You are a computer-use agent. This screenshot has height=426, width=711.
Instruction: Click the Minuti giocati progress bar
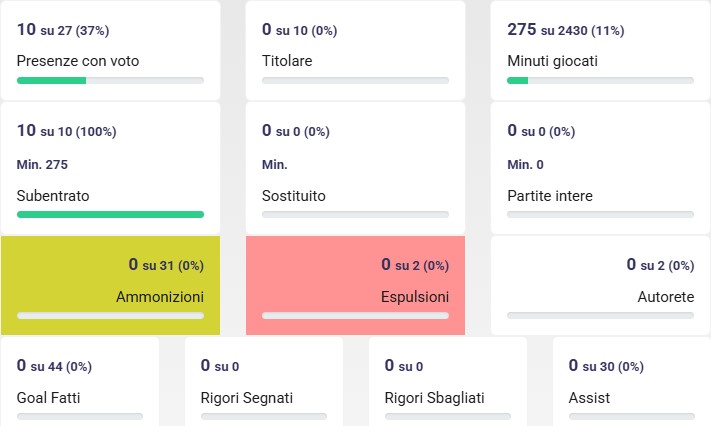point(600,80)
